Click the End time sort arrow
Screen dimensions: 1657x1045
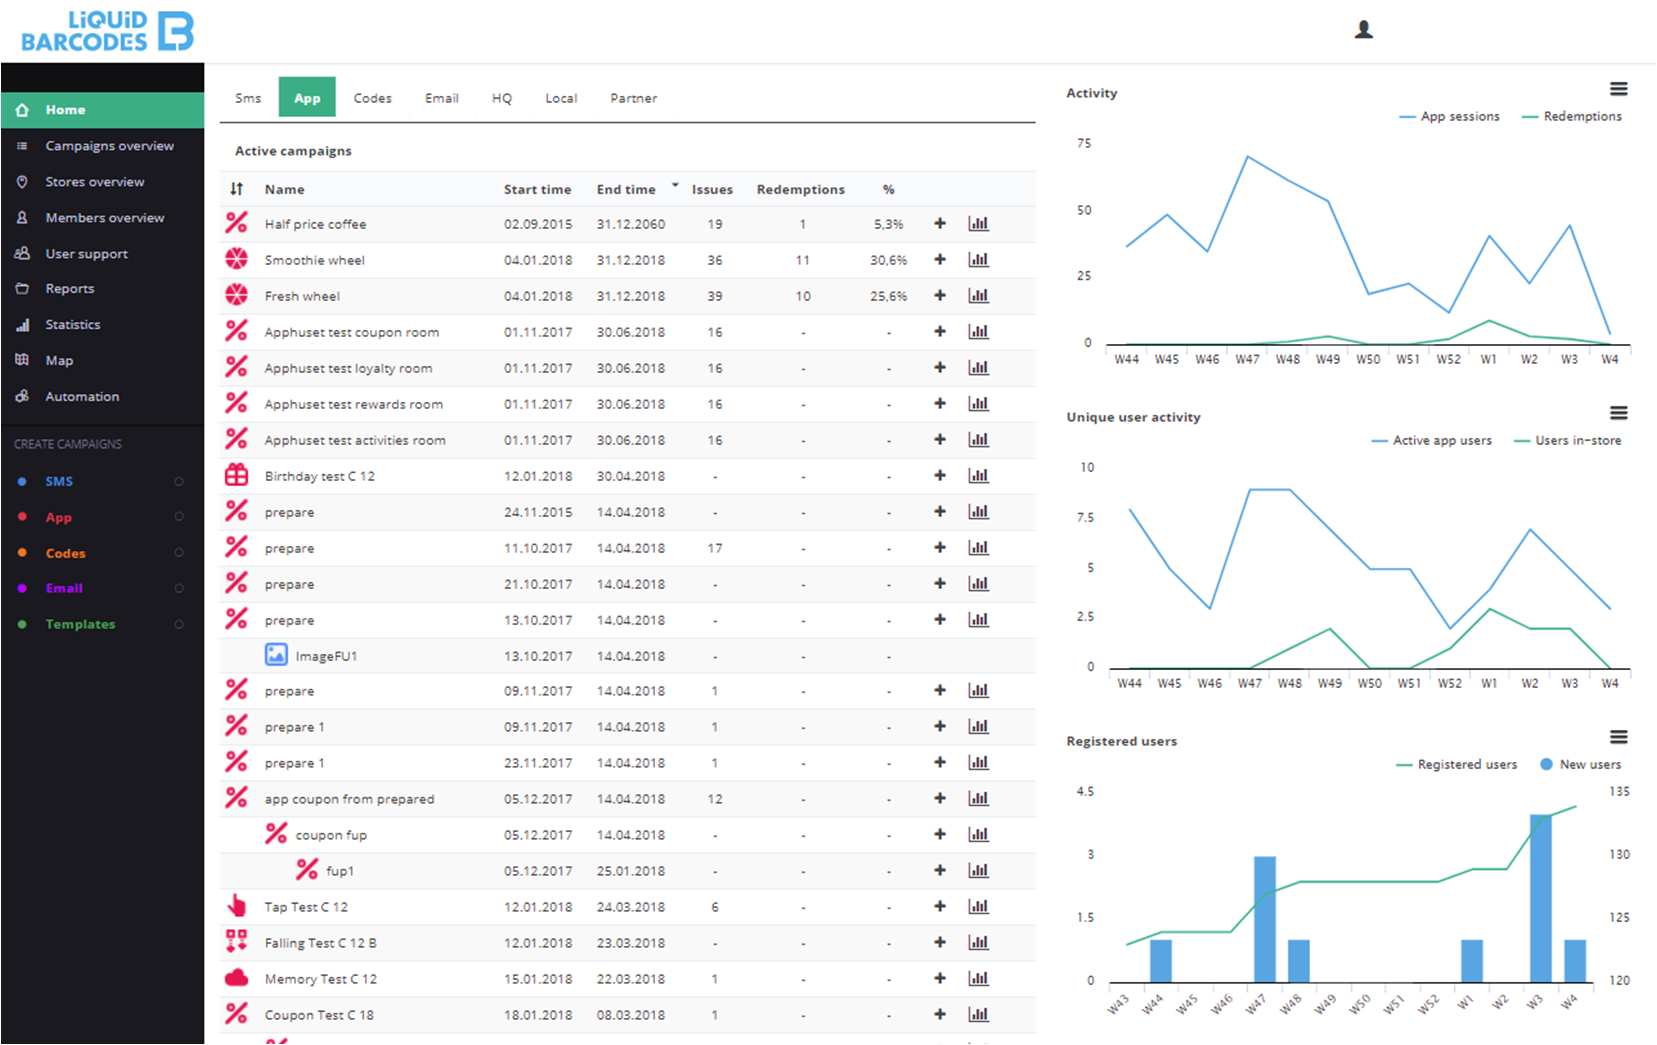coord(675,185)
